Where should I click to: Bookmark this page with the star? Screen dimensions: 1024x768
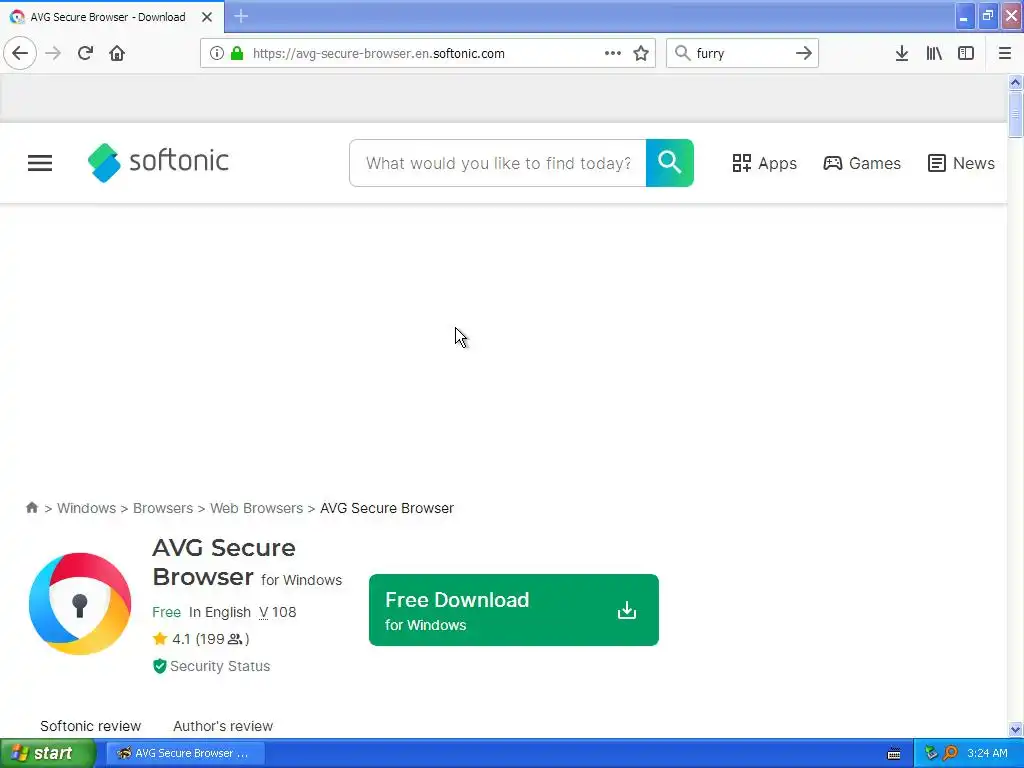pyautogui.click(x=641, y=53)
